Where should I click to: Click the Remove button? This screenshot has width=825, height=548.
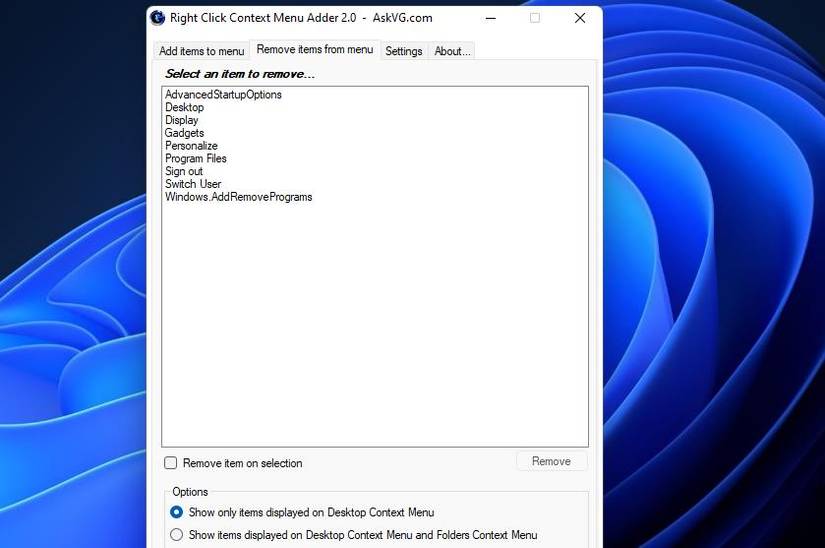[x=551, y=461]
